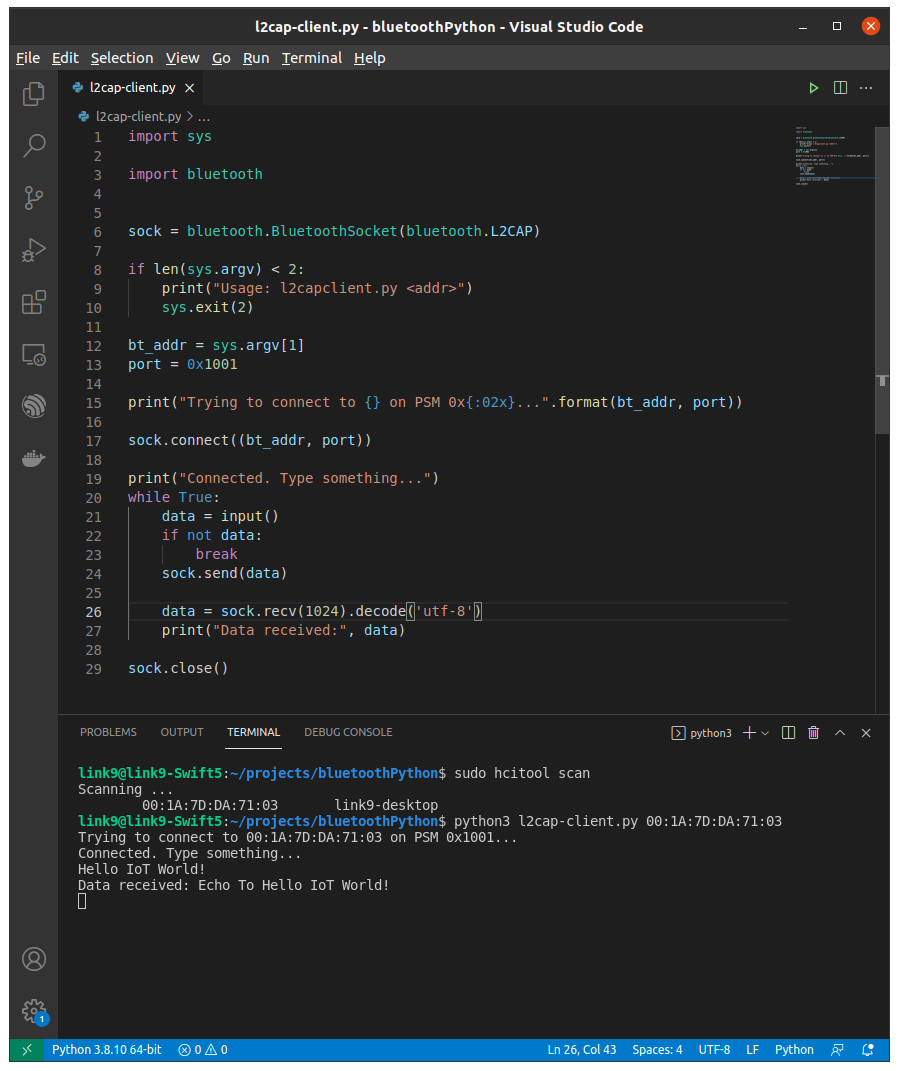Switch to the Debug Console tab
This screenshot has width=899, height=1071.
pos(348,732)
